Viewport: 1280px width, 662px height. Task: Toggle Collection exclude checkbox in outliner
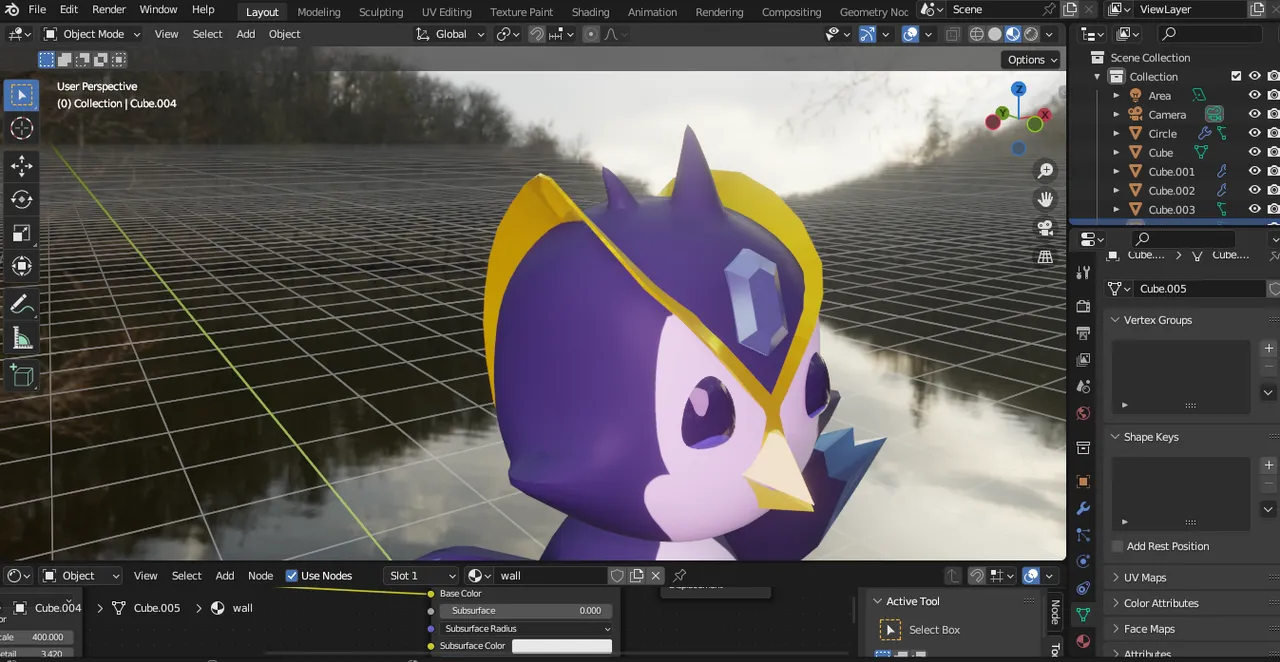point(1236,77)
